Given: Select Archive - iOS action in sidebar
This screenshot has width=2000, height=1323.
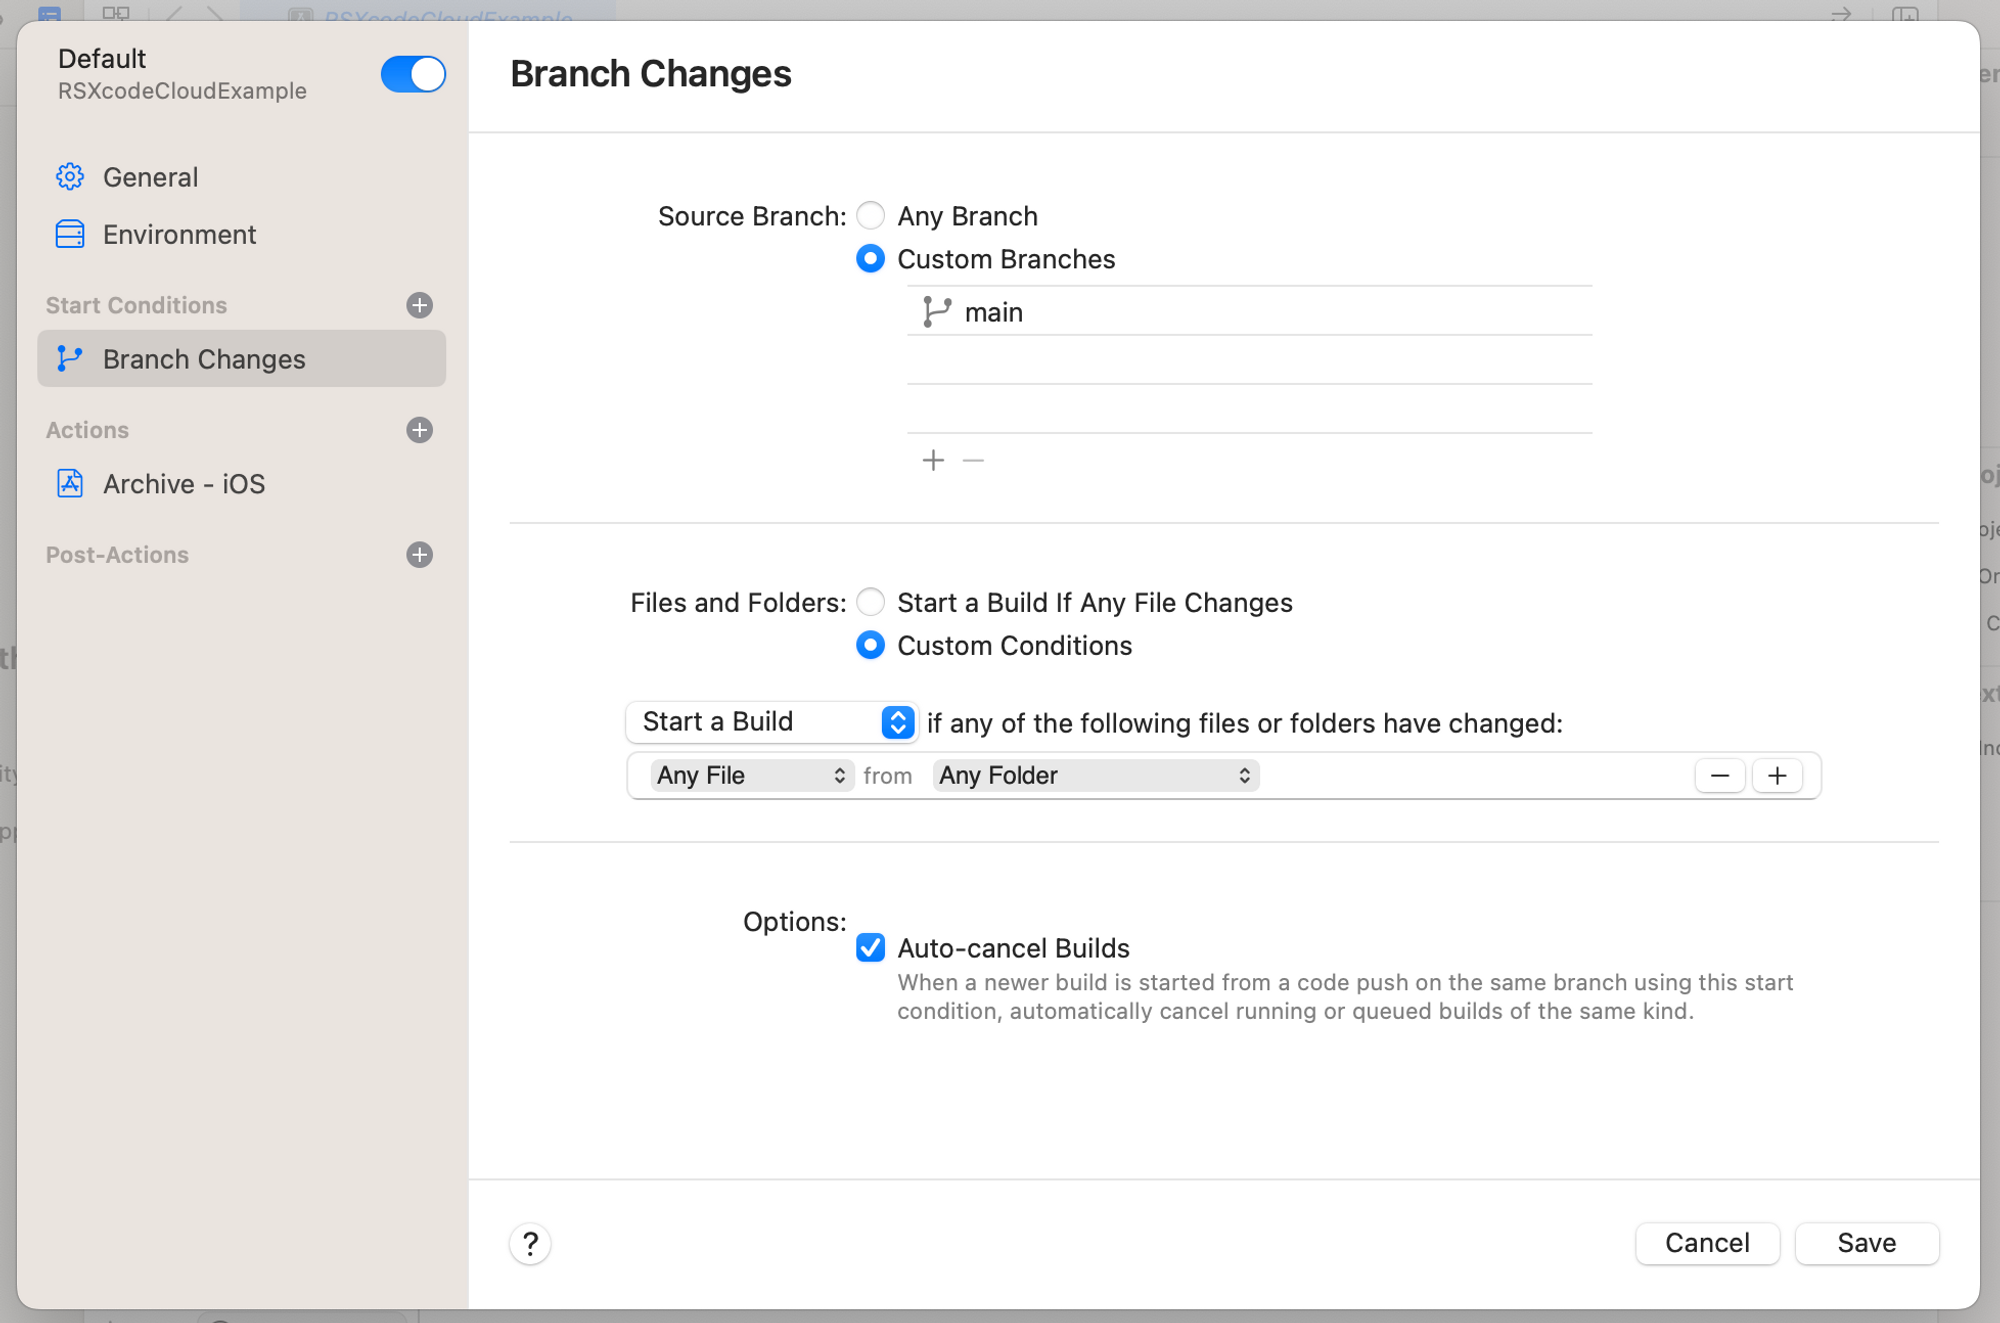Looking at the screenshot, I should 184,484.
